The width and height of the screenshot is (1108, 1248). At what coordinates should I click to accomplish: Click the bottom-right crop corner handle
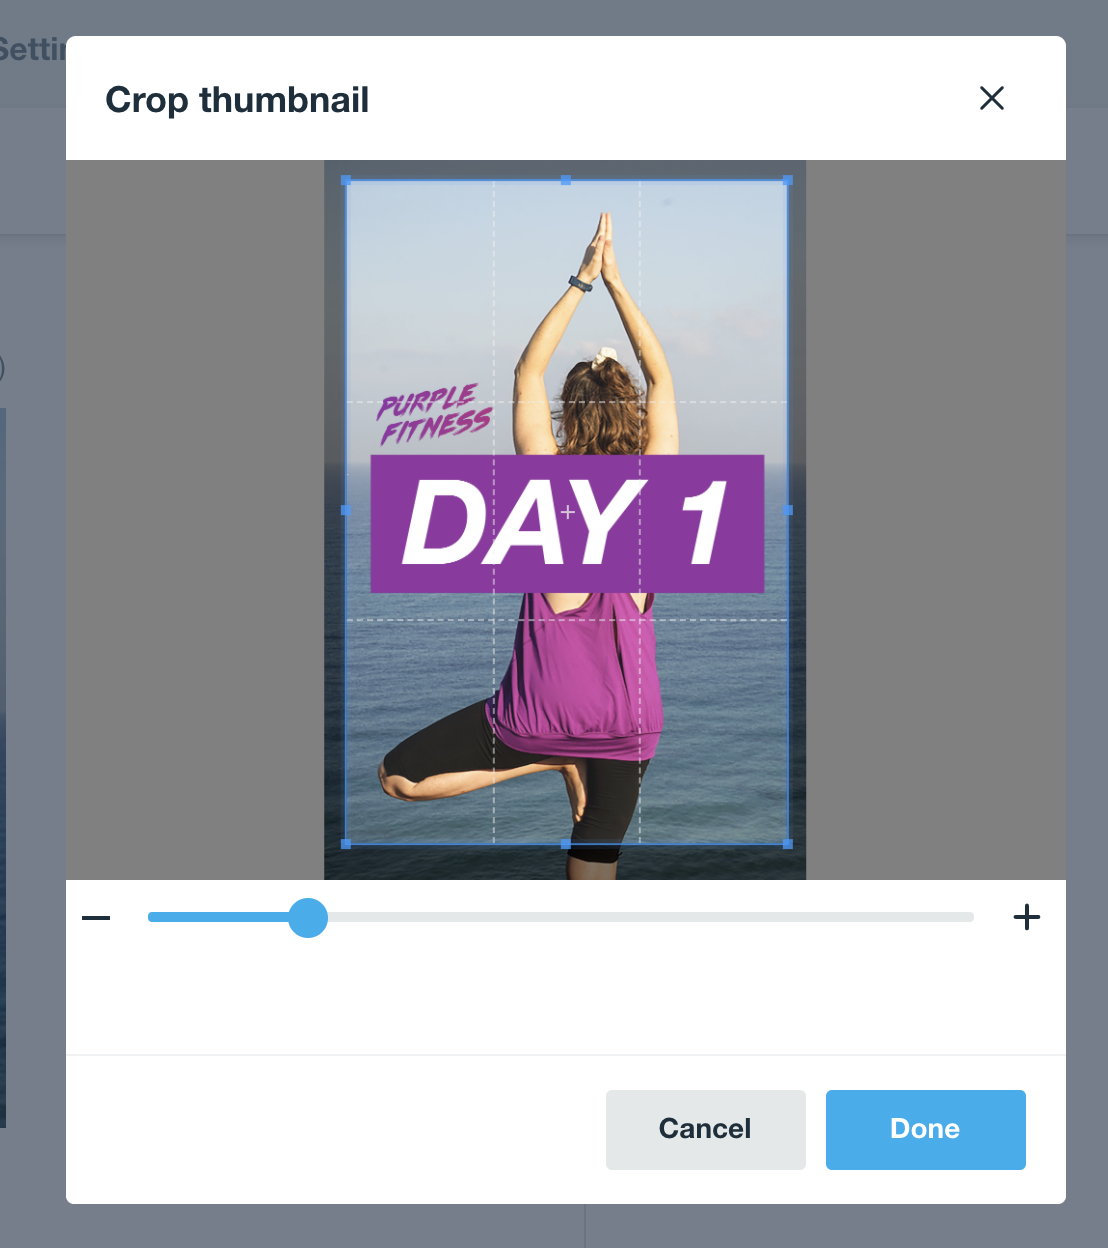click(x=788, y=844)
